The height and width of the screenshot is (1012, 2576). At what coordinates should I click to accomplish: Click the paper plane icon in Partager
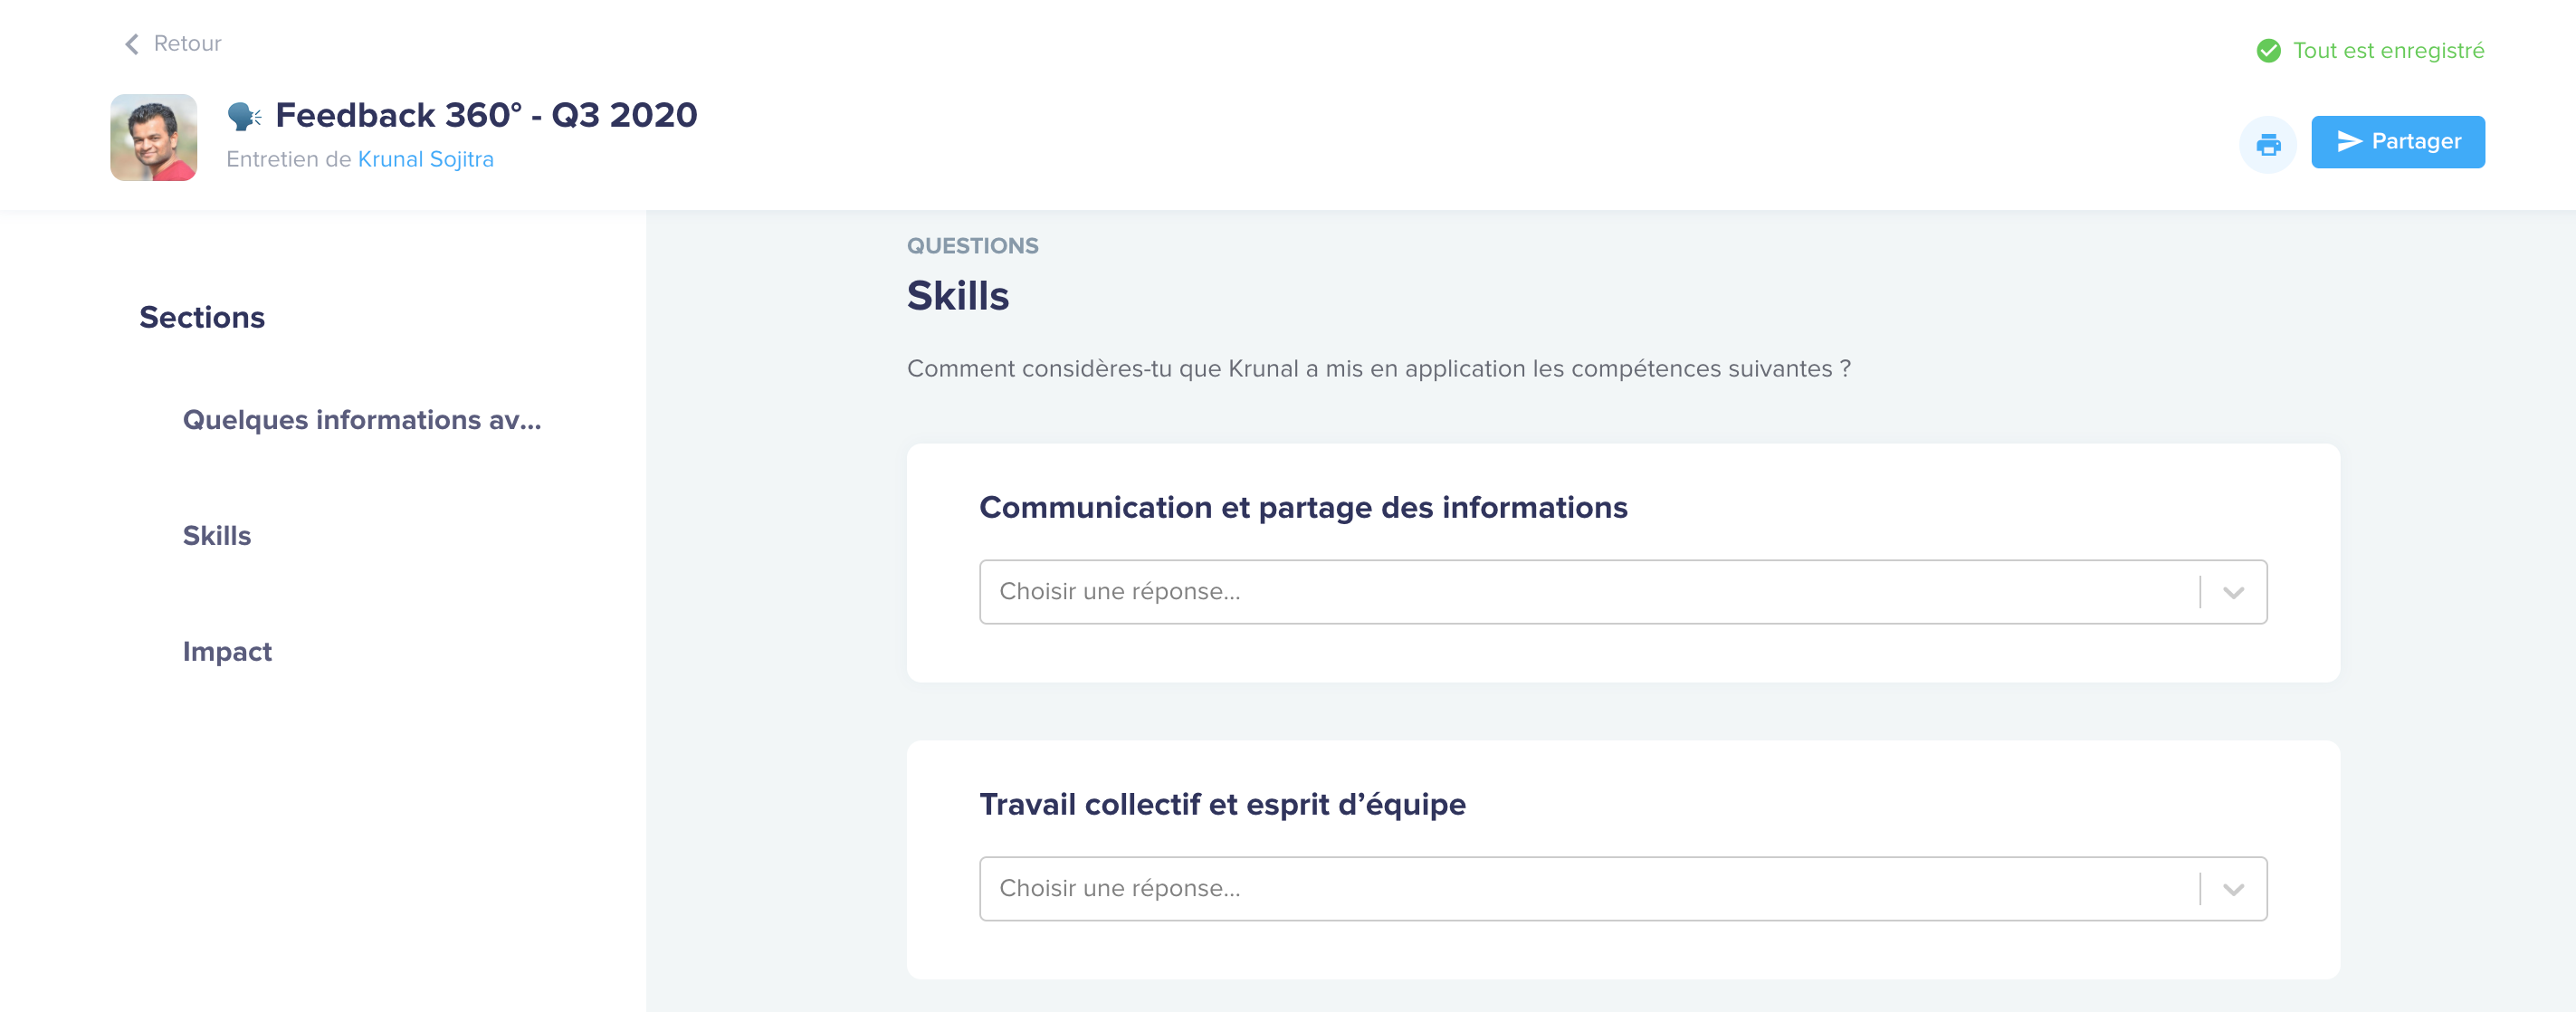[x=2349, y=141]
